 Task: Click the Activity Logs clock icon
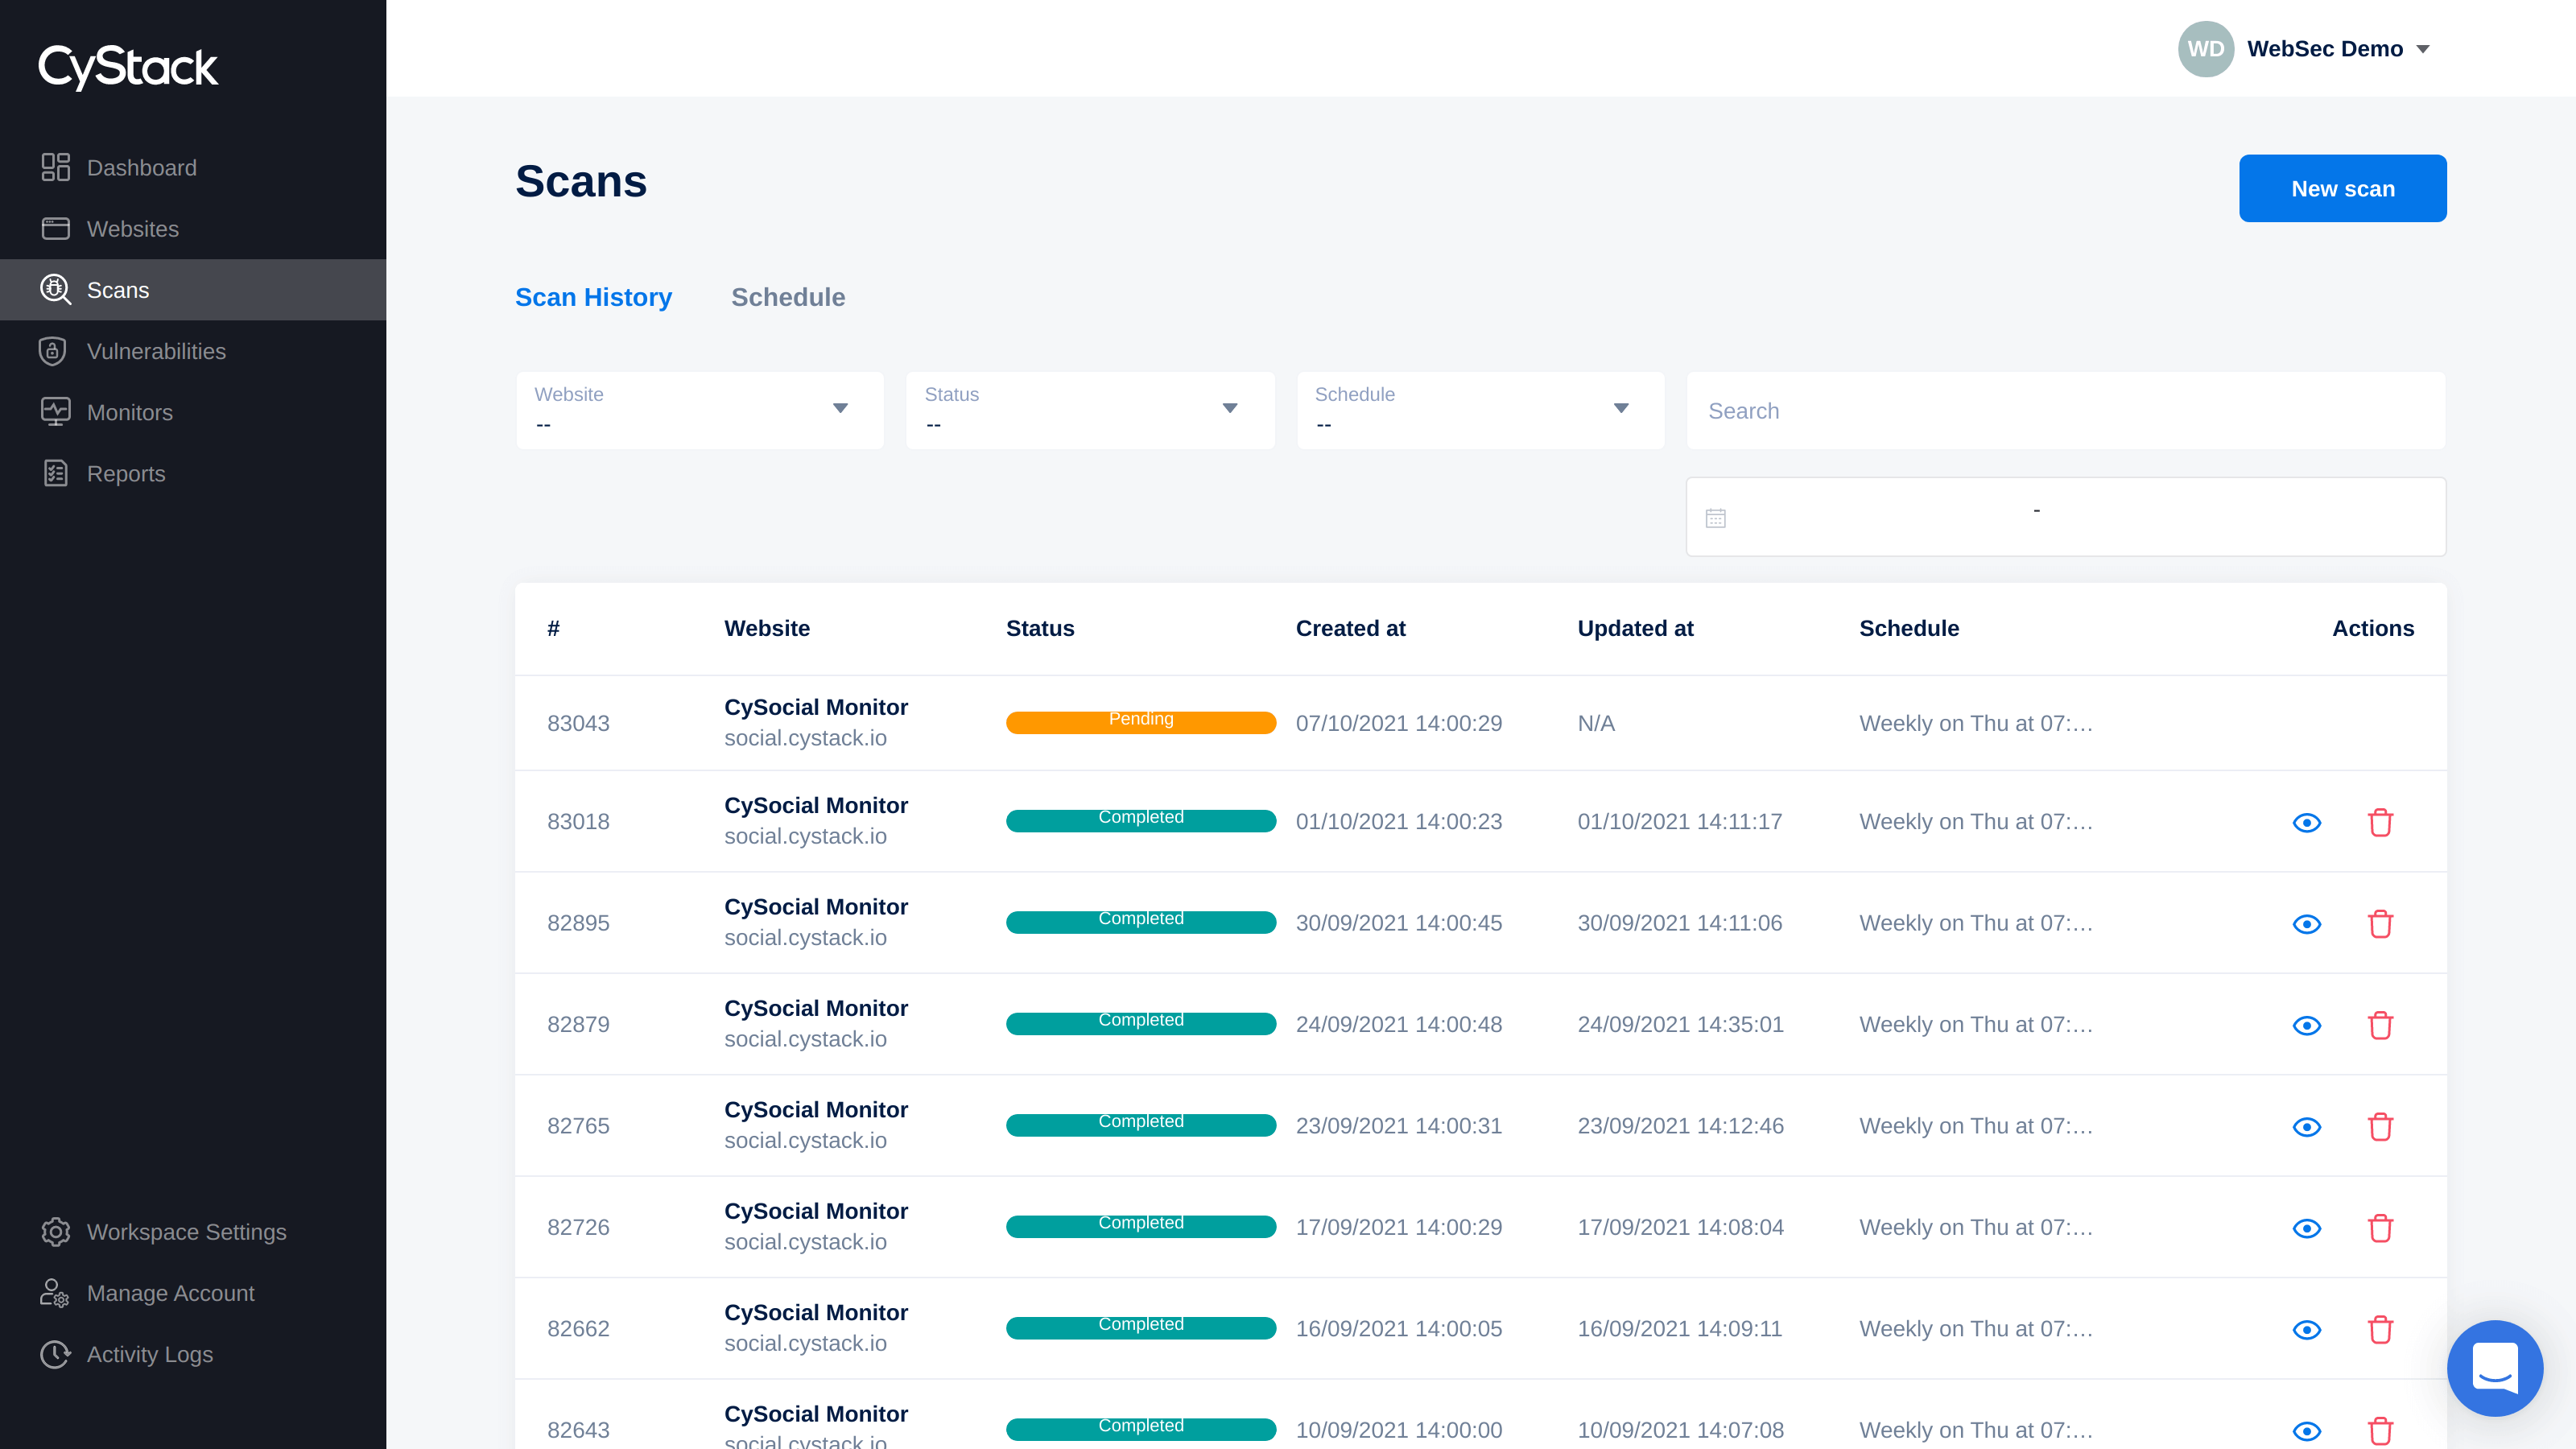55,1354
